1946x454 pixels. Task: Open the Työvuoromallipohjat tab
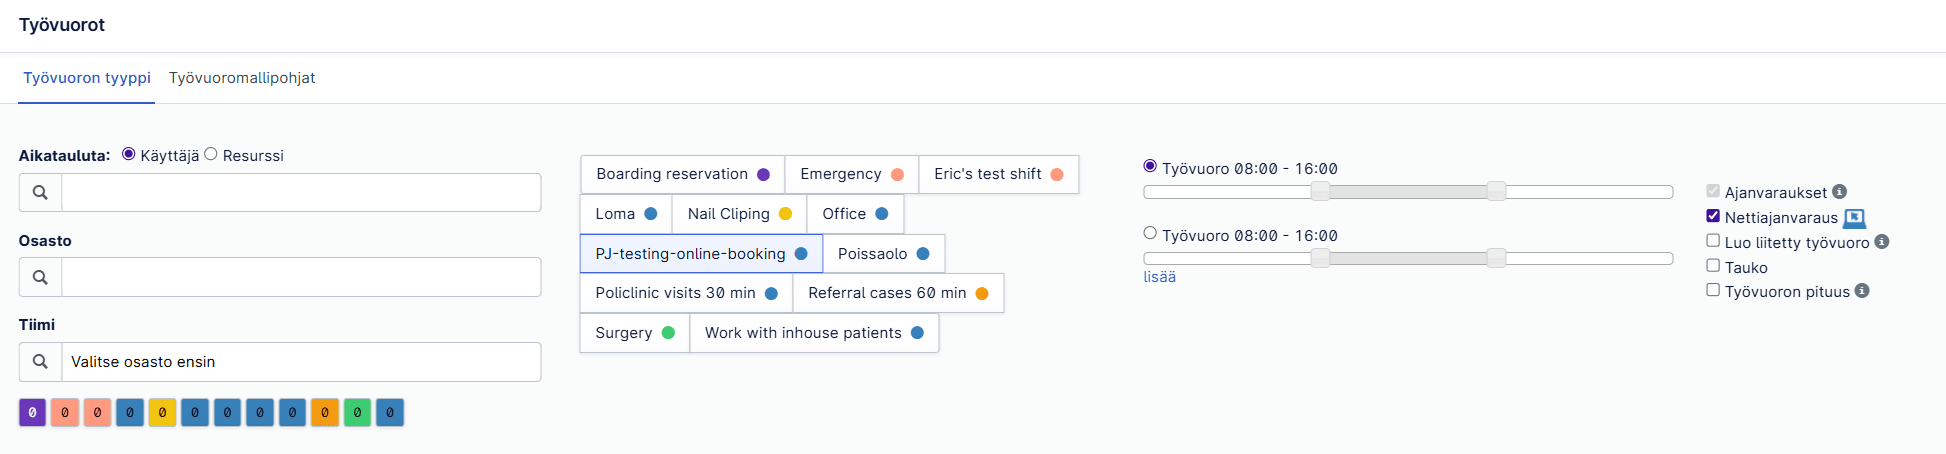point(242,78)
